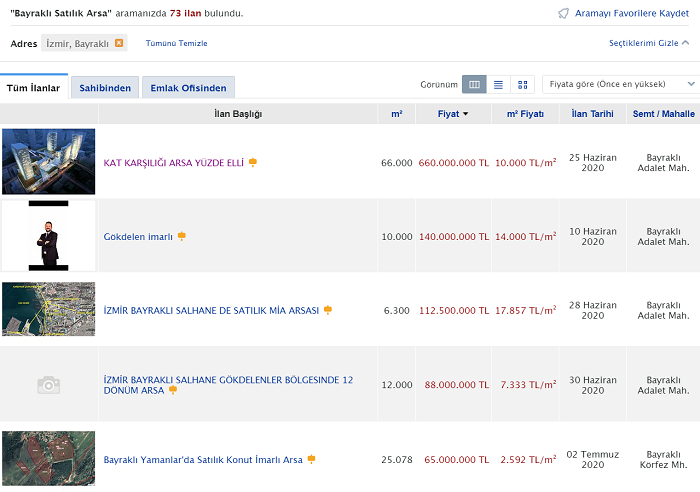Click badge icon beside Gökdelen imarlı listing
The height and width of the screenshot is (492, 700).
pos(182,236)
